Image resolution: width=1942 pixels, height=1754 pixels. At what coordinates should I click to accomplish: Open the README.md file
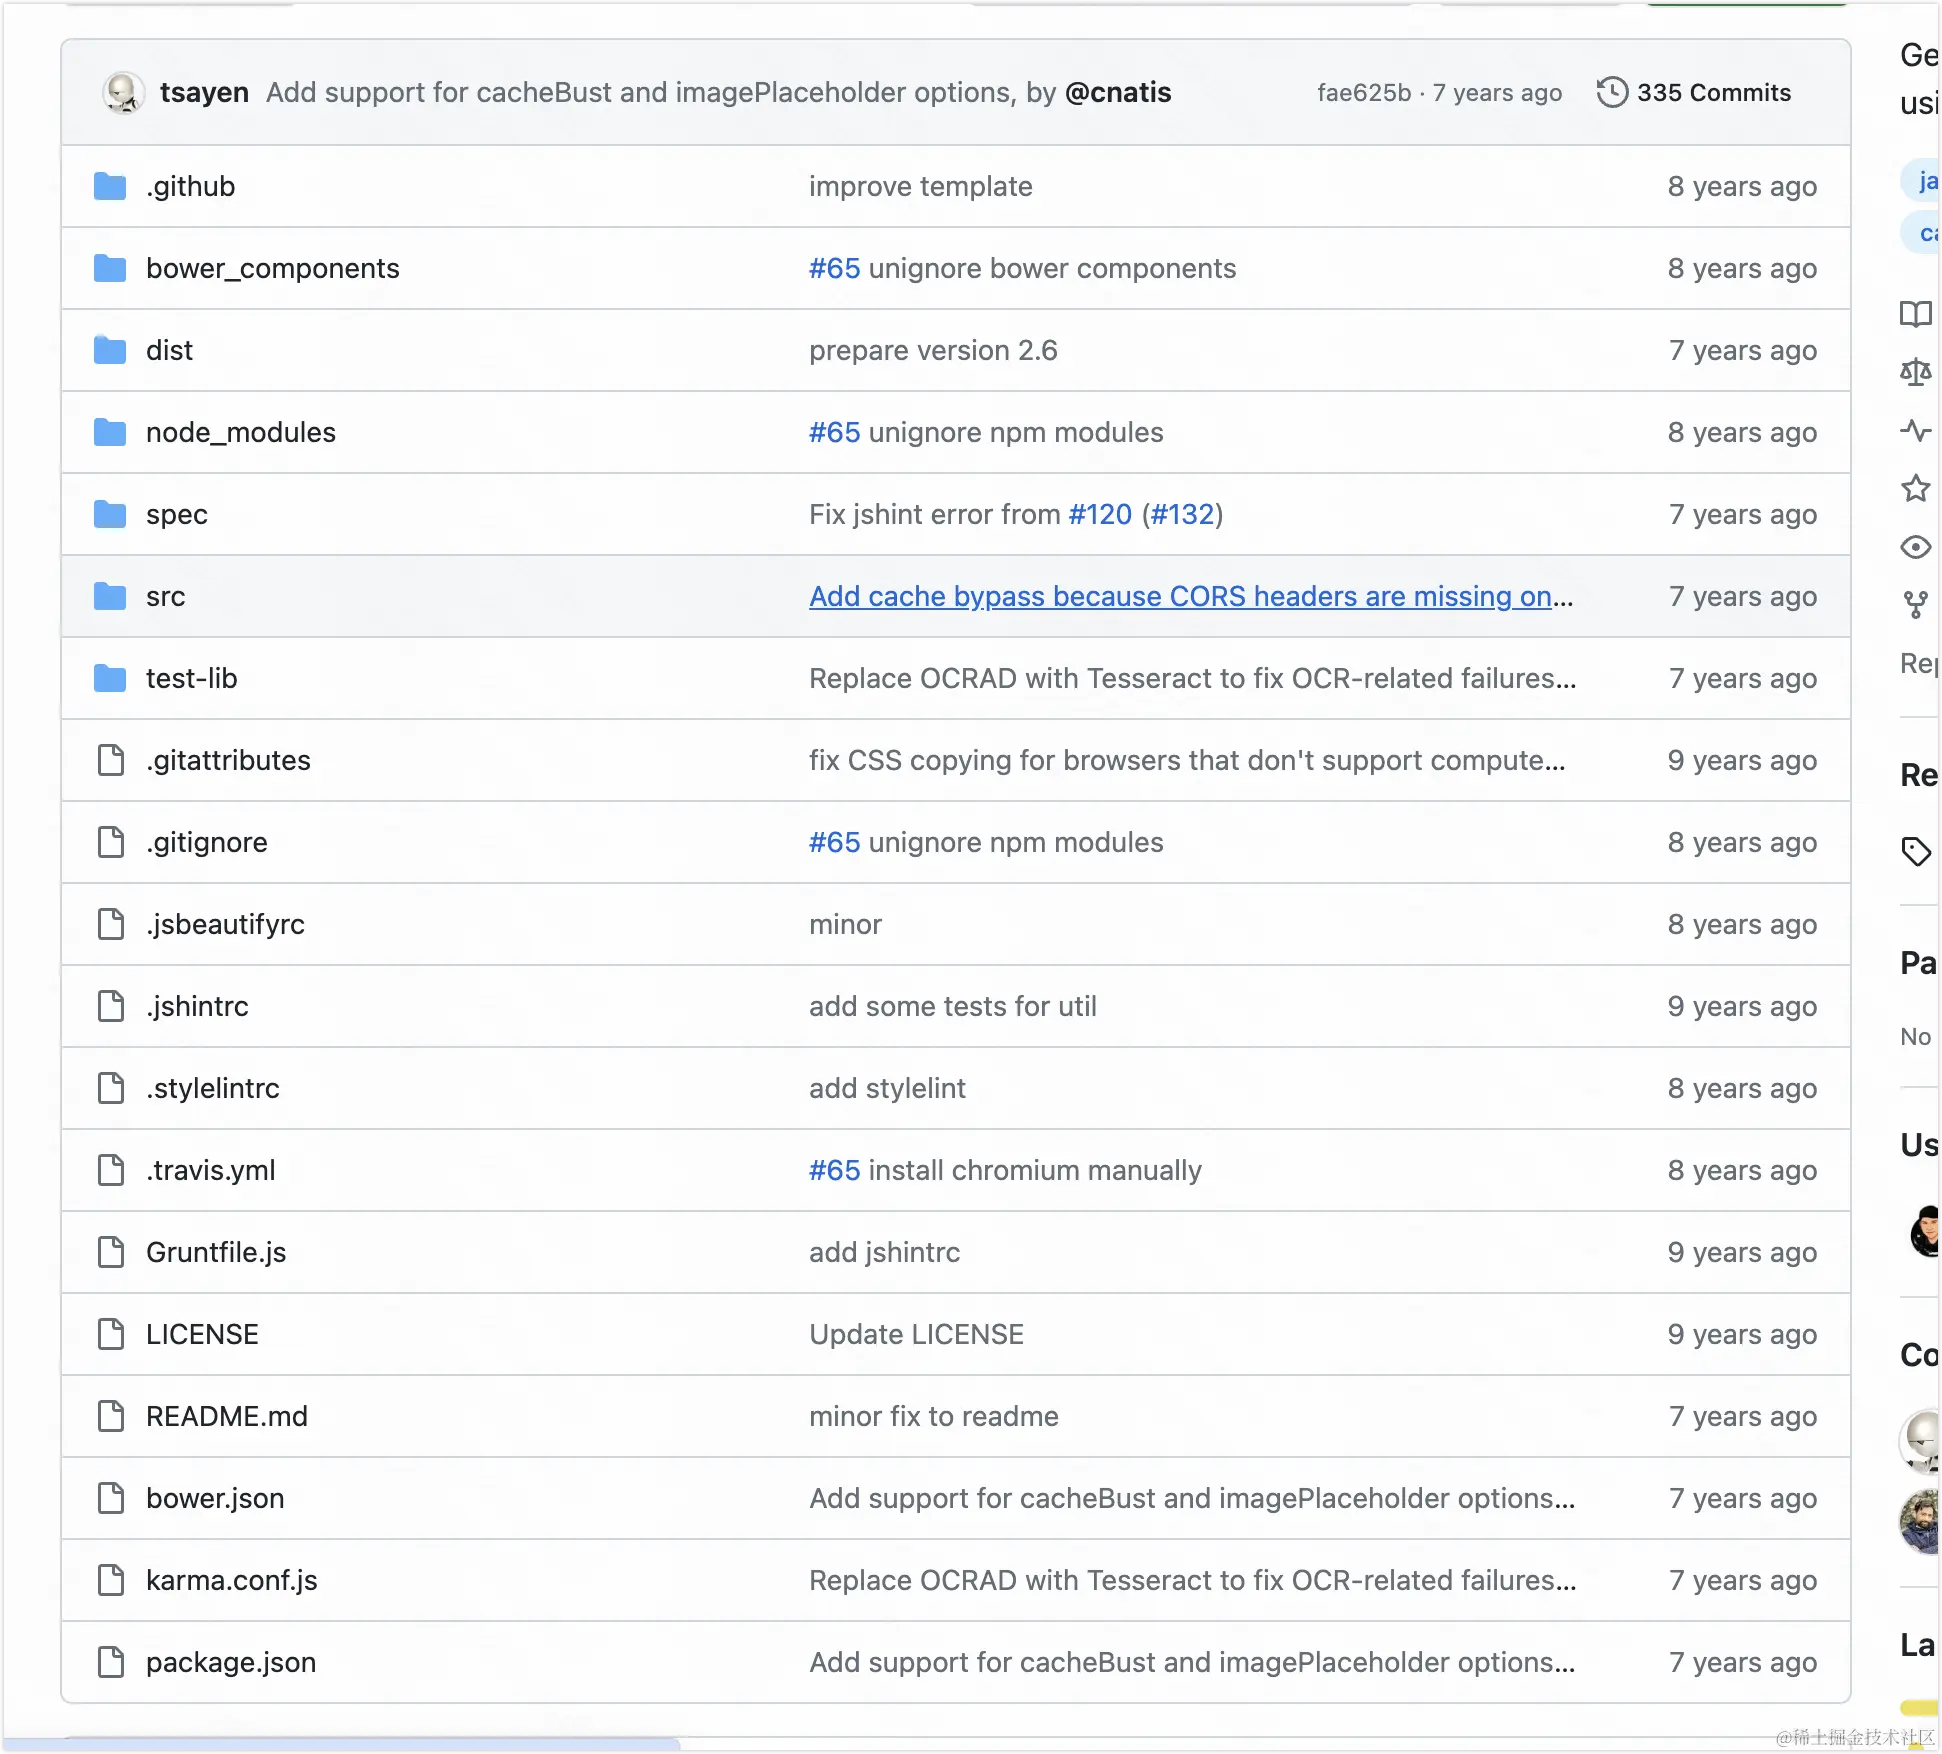pos(226,1416)
